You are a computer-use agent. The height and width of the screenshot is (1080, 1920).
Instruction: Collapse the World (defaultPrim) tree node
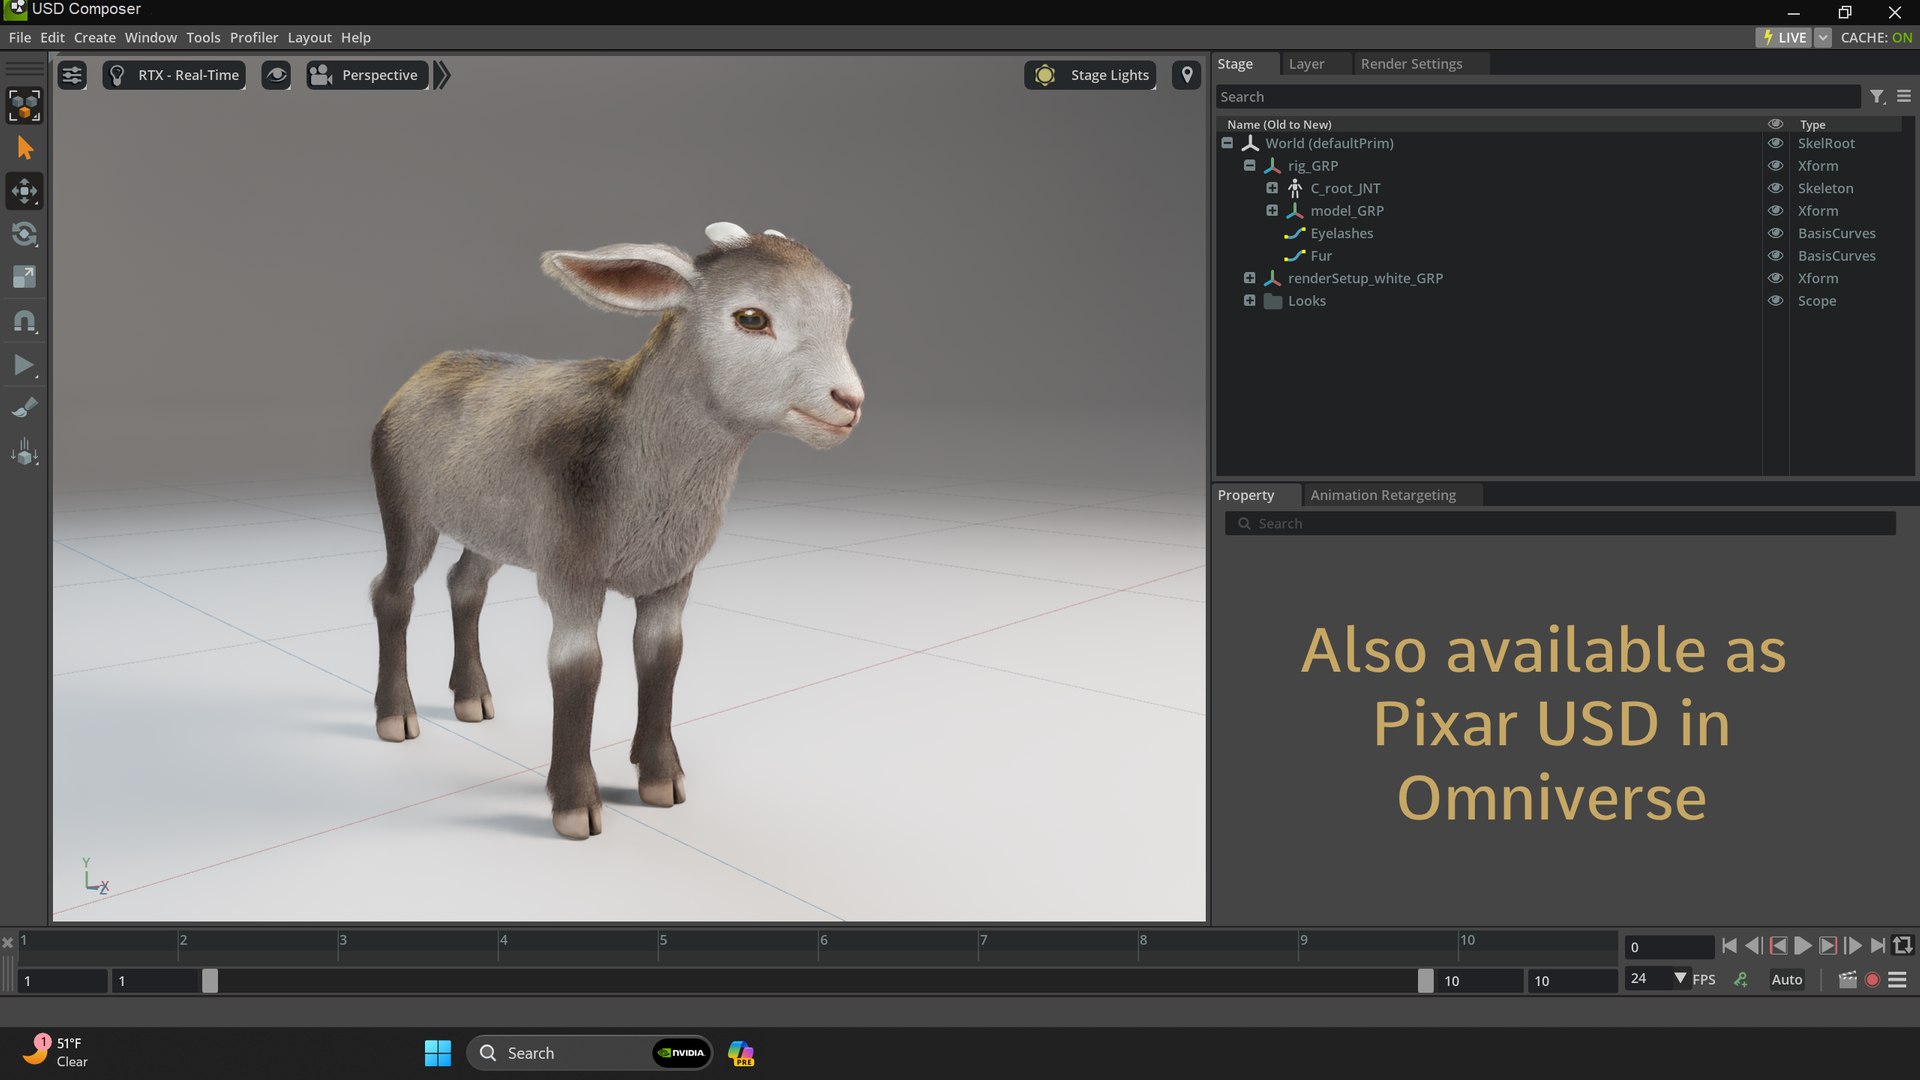(x=1227, y=143)
